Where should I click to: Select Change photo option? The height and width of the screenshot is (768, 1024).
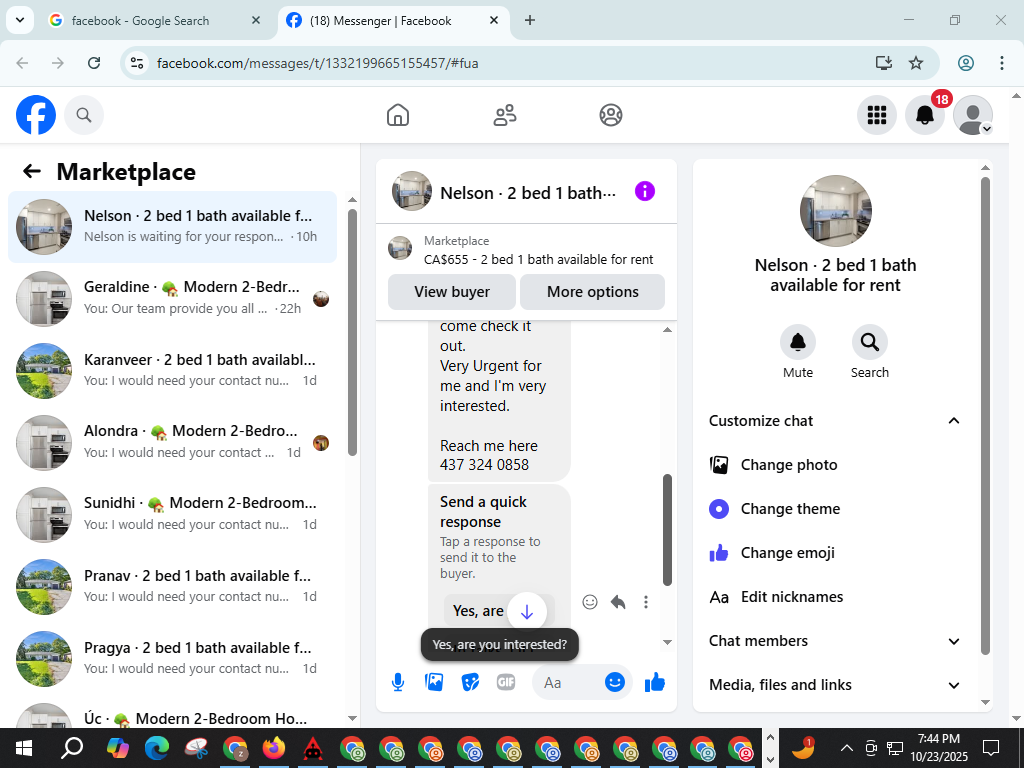tap(835, 465)
